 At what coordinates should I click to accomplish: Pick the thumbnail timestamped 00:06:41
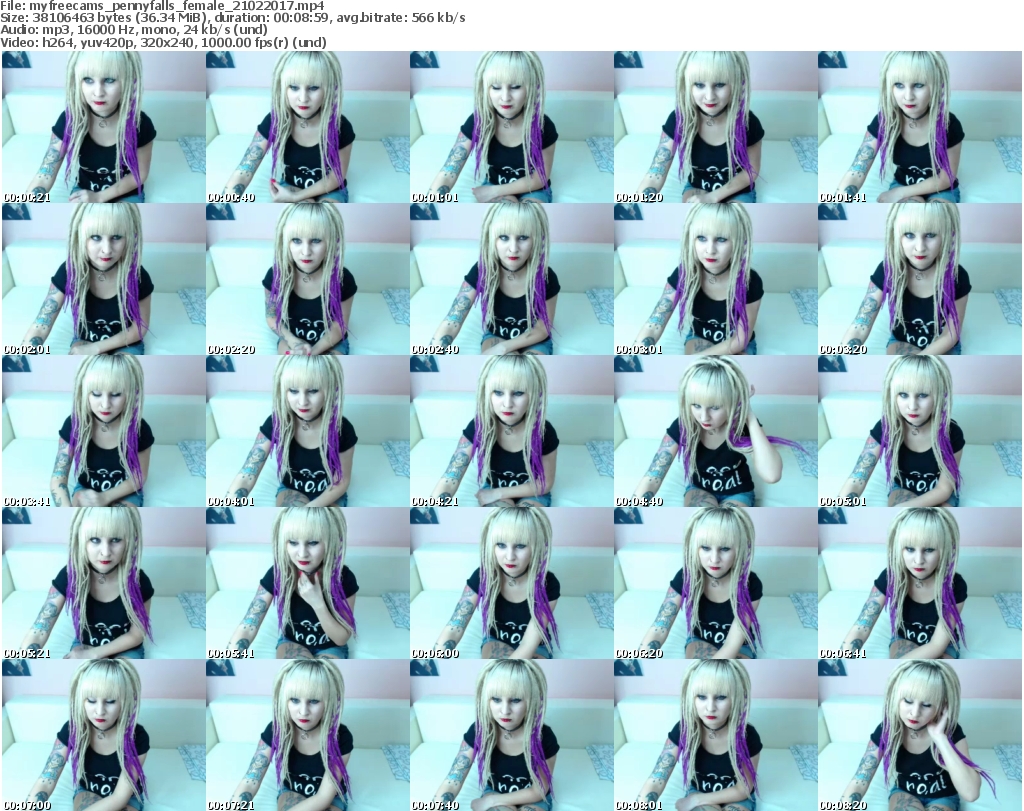pos(920,583)
